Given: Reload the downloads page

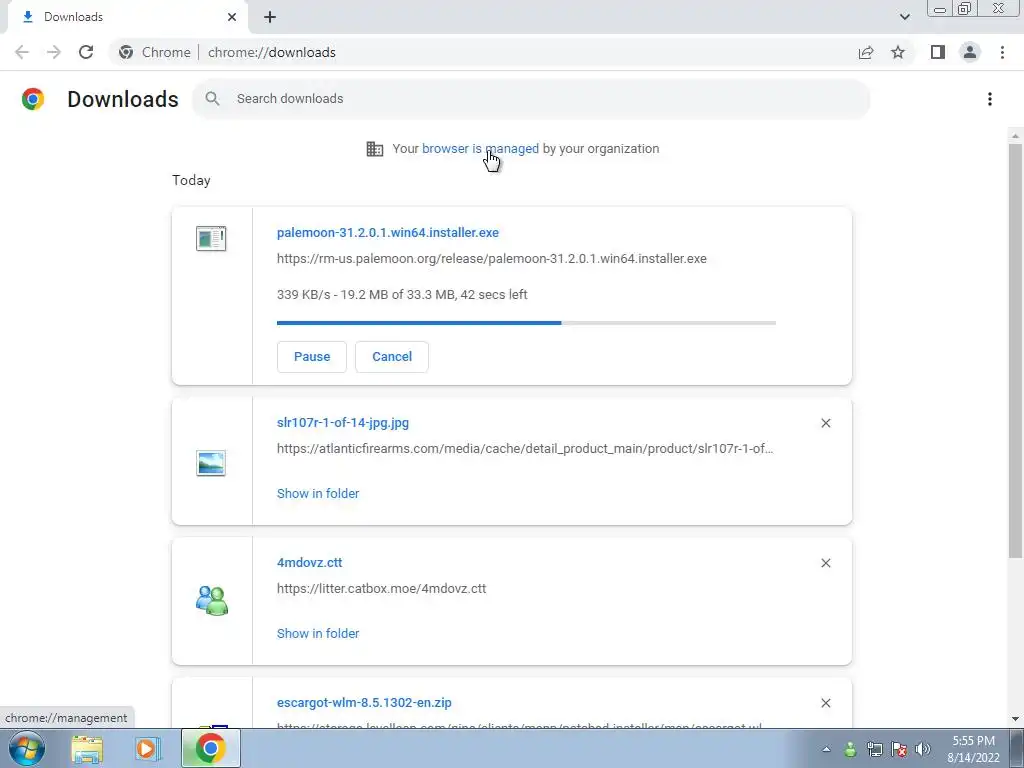Looking at the screenshot, I should pos(86,52).
